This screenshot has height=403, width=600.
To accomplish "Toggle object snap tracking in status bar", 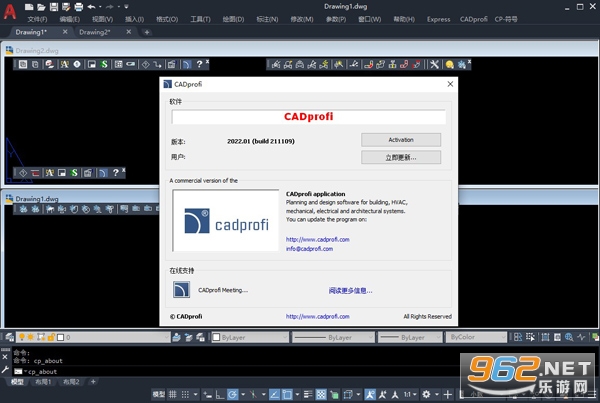I will click(274, 394).
